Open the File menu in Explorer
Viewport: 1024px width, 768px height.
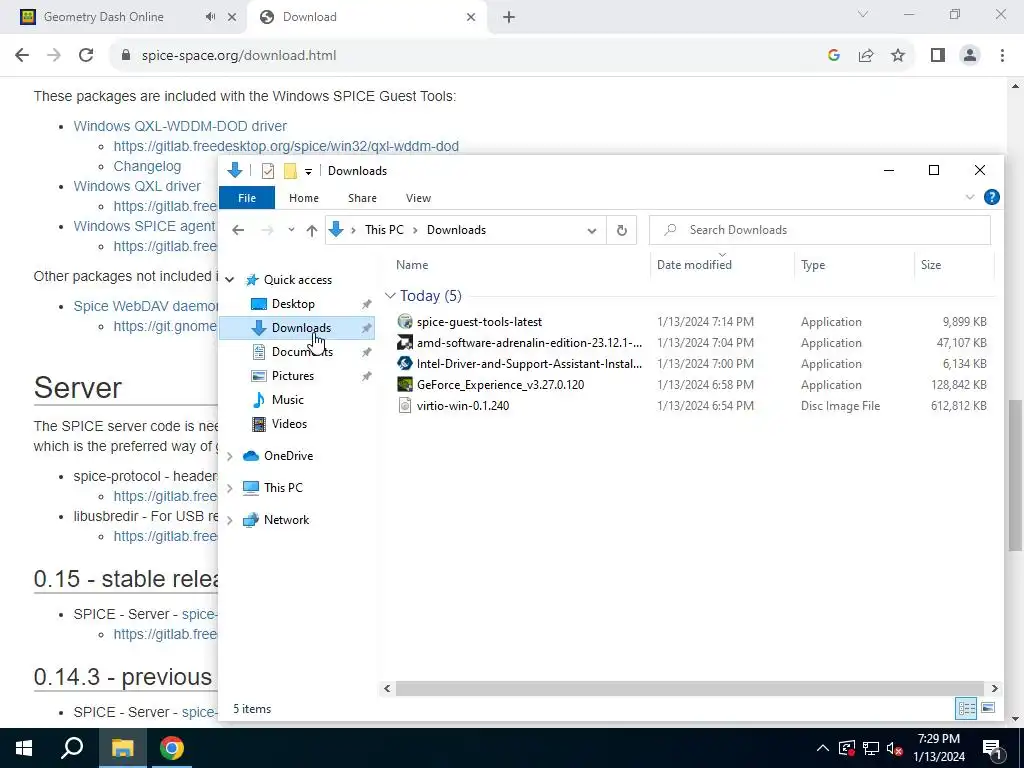(x=247, y=198)
